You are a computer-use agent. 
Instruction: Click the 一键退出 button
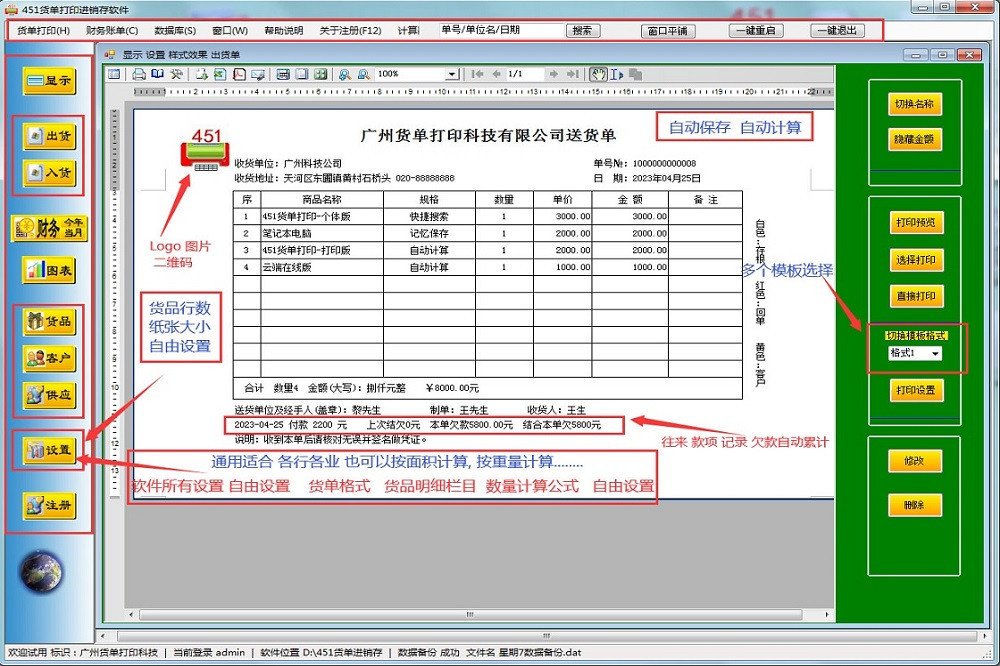pyautogui.click(x=837, y=31)
